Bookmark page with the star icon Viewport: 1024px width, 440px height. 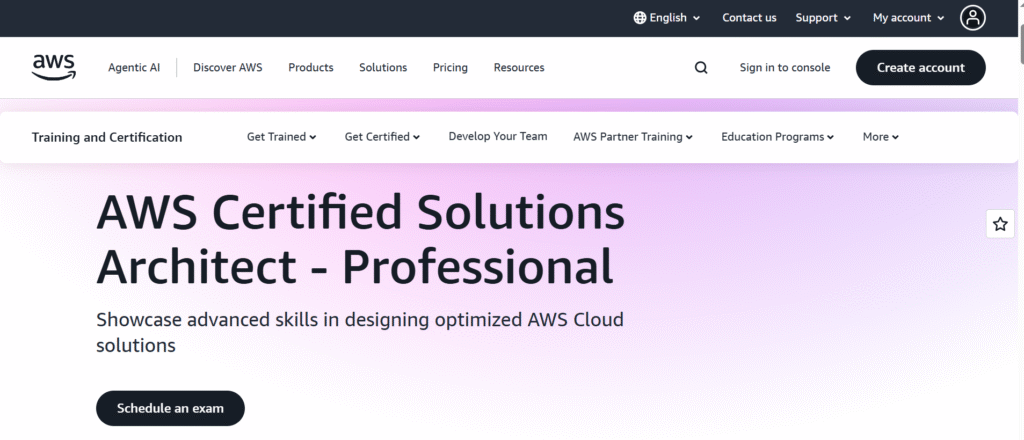click(x=1000, y=224)
